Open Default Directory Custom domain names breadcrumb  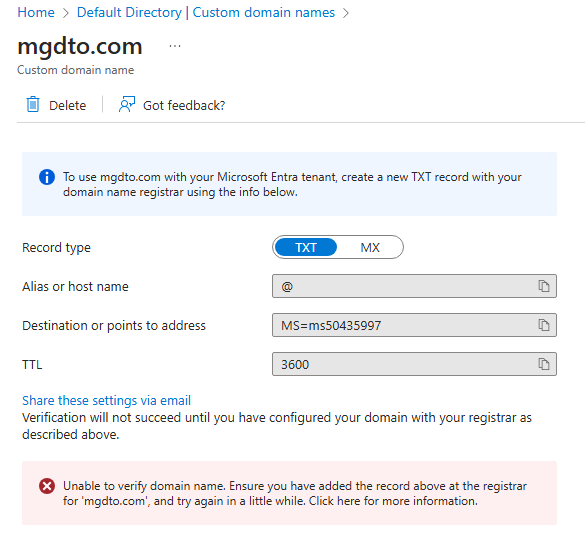pos(206,12)
